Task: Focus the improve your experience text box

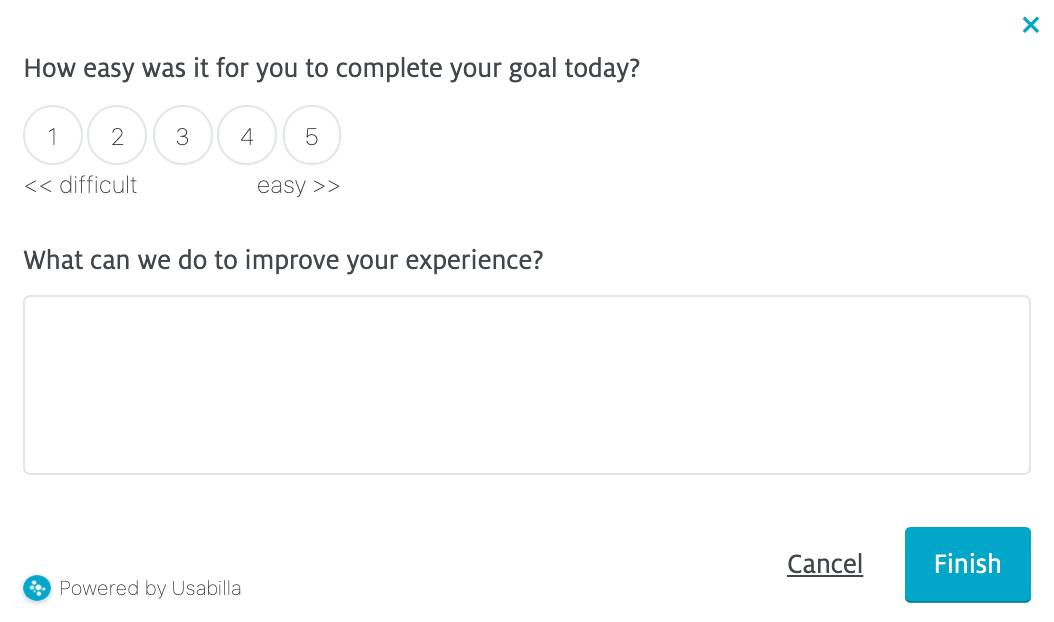Action: [x=526, y=384]
